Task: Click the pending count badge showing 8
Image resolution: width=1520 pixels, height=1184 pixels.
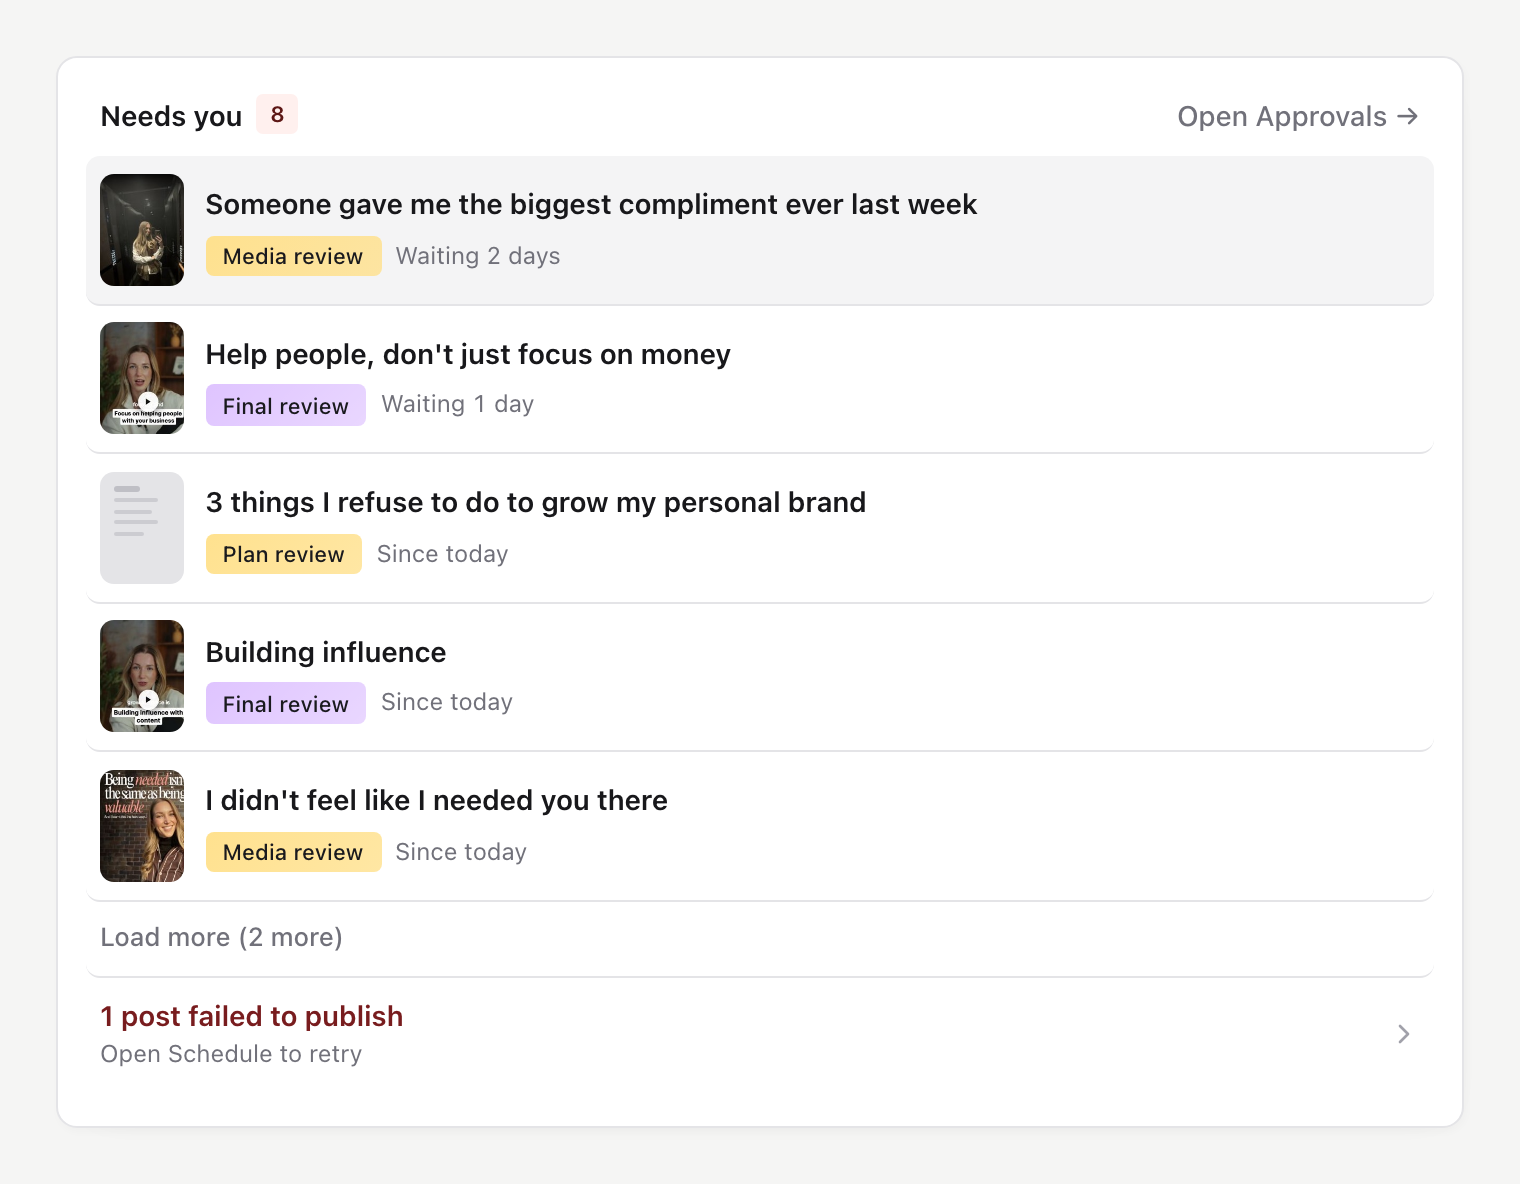Action: click(277, 114)
